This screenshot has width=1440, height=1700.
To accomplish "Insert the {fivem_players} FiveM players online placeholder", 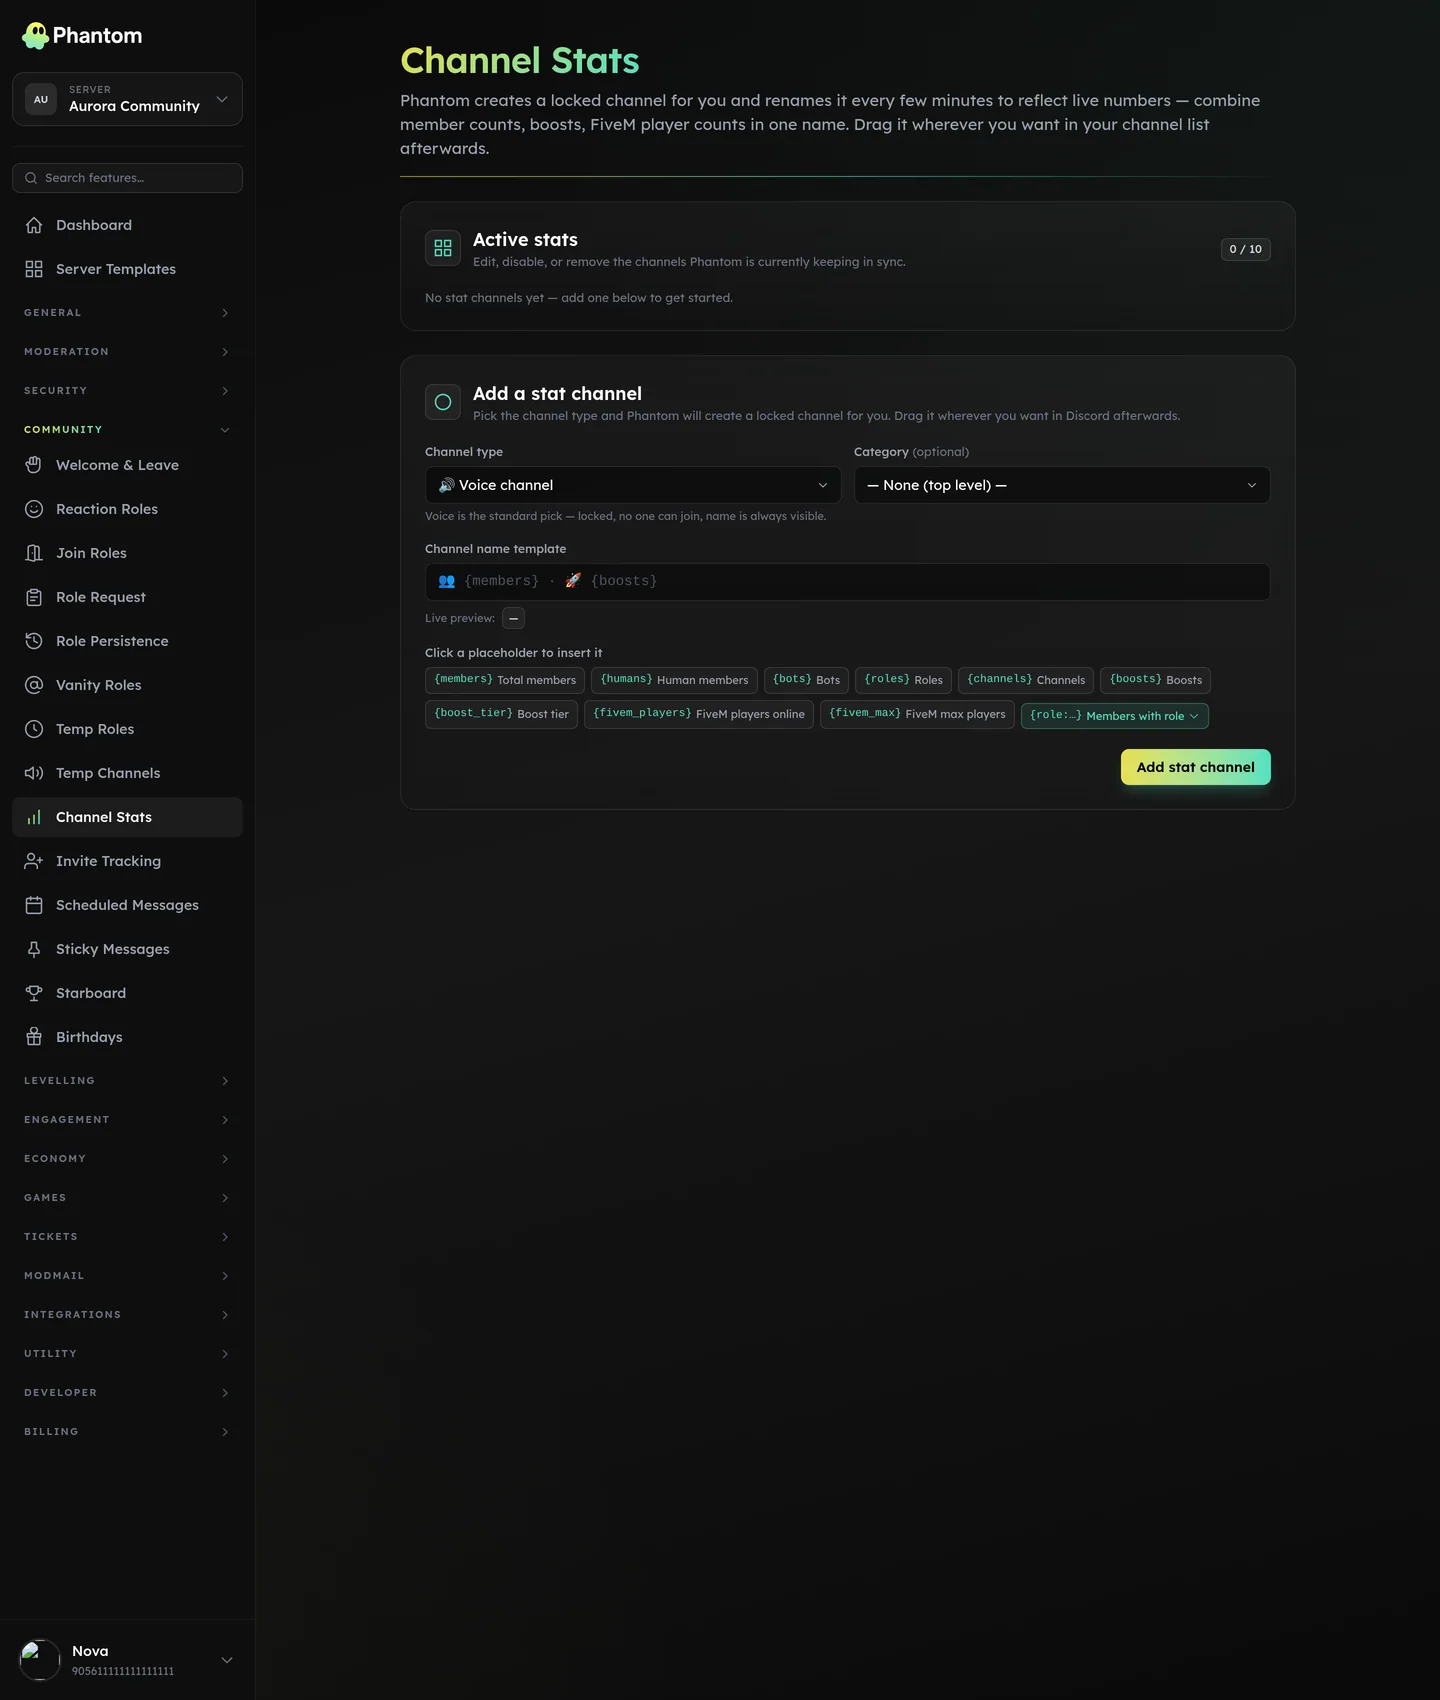I will point(699,714).
